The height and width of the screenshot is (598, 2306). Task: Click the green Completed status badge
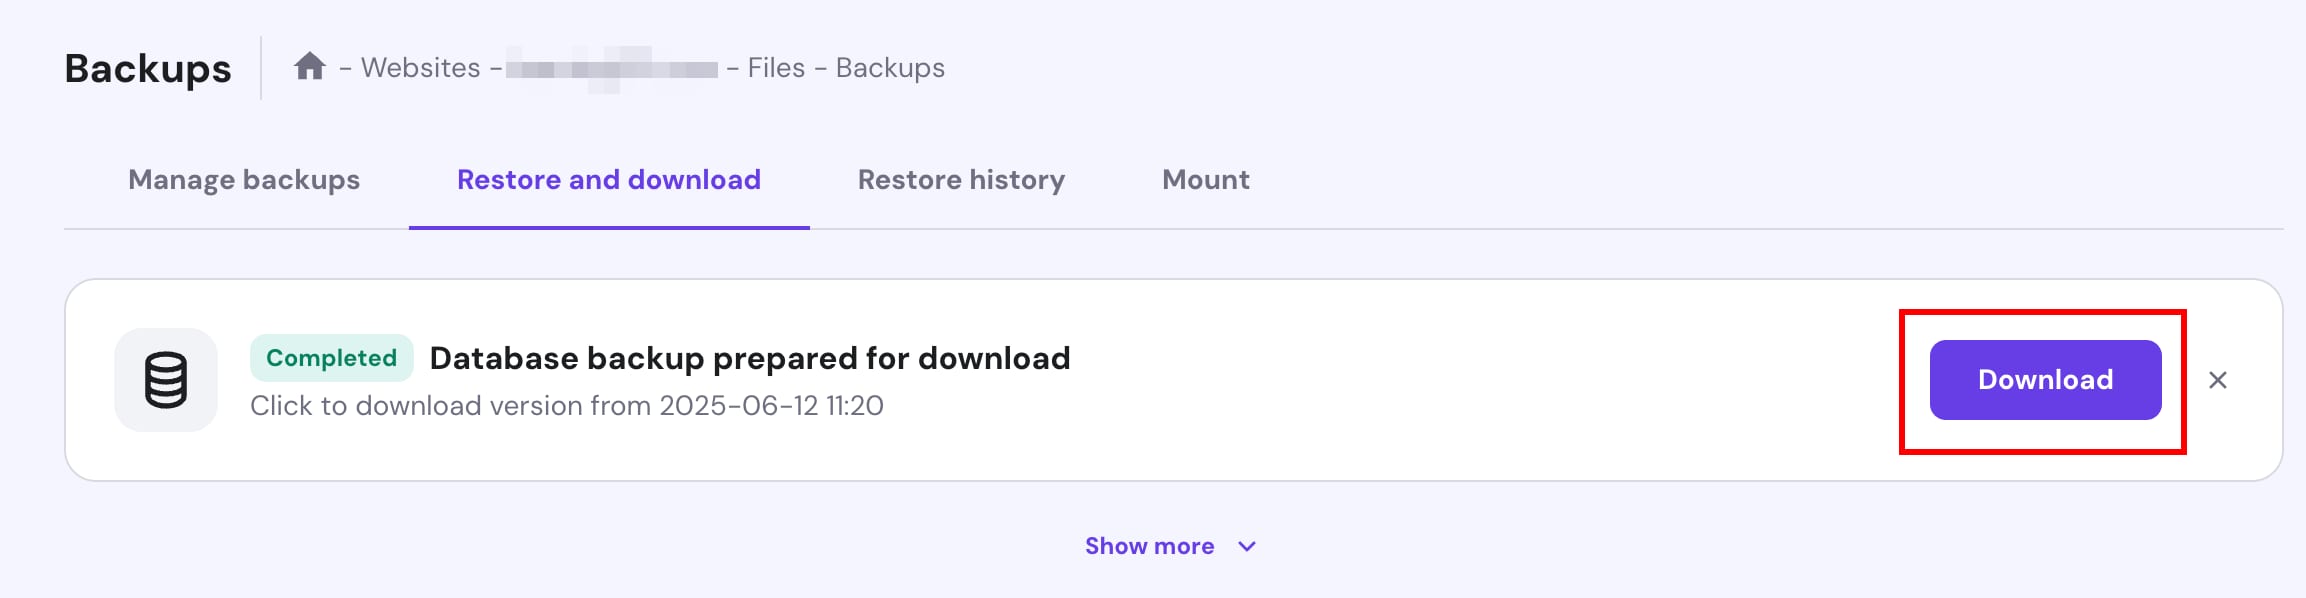click(331, 358)
